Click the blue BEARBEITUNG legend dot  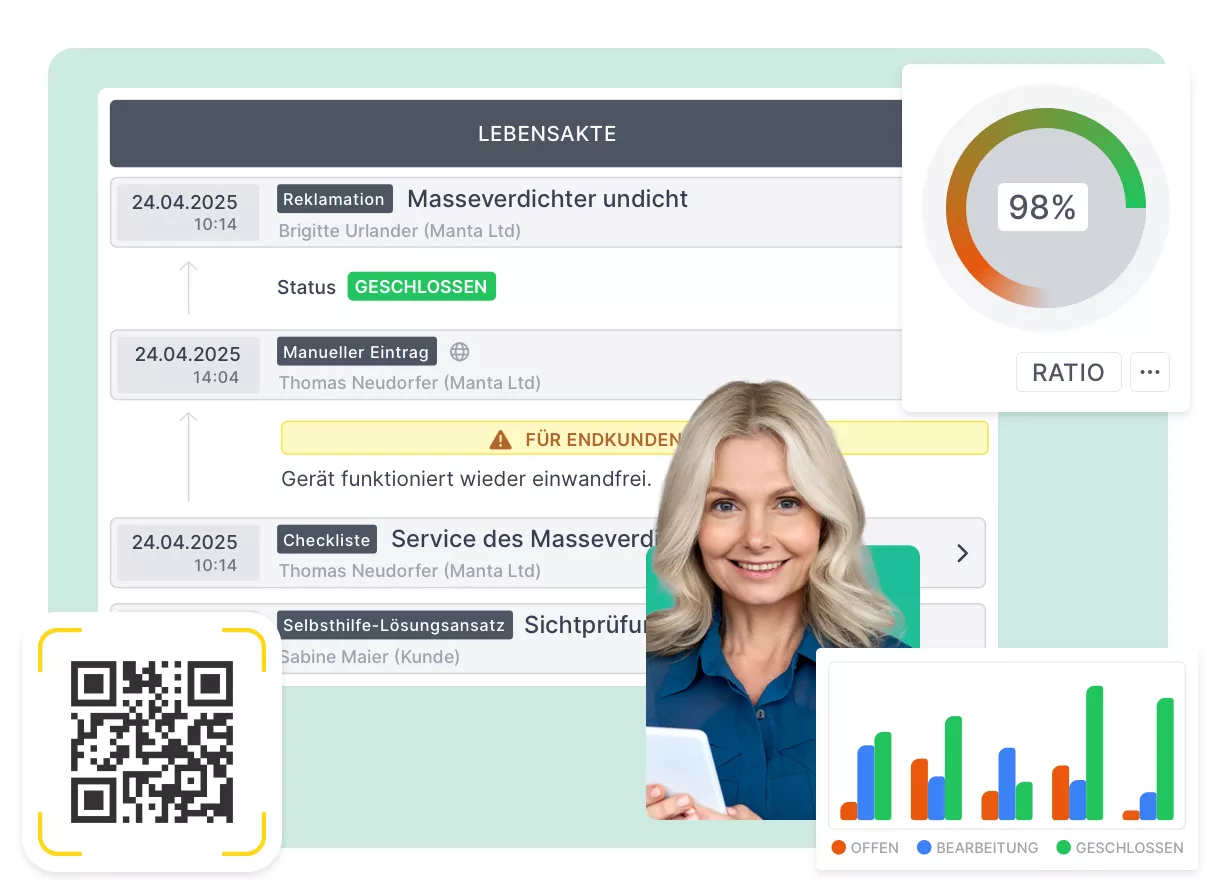924,847
